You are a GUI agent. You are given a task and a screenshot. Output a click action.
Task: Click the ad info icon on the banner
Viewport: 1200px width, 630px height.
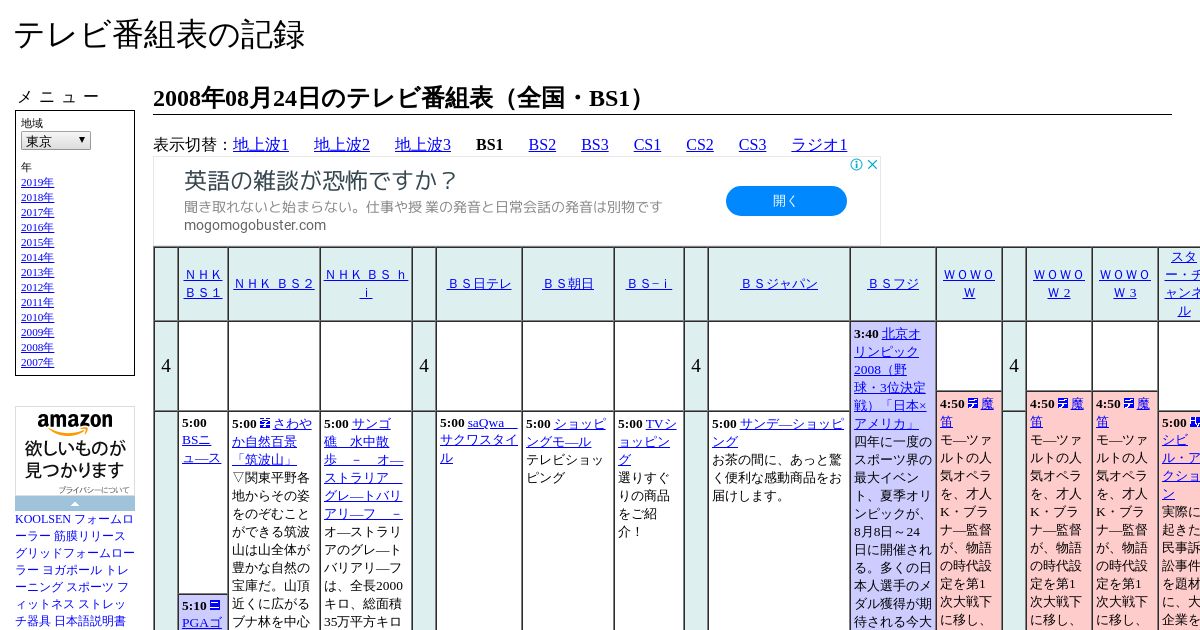tap(857, 165)
